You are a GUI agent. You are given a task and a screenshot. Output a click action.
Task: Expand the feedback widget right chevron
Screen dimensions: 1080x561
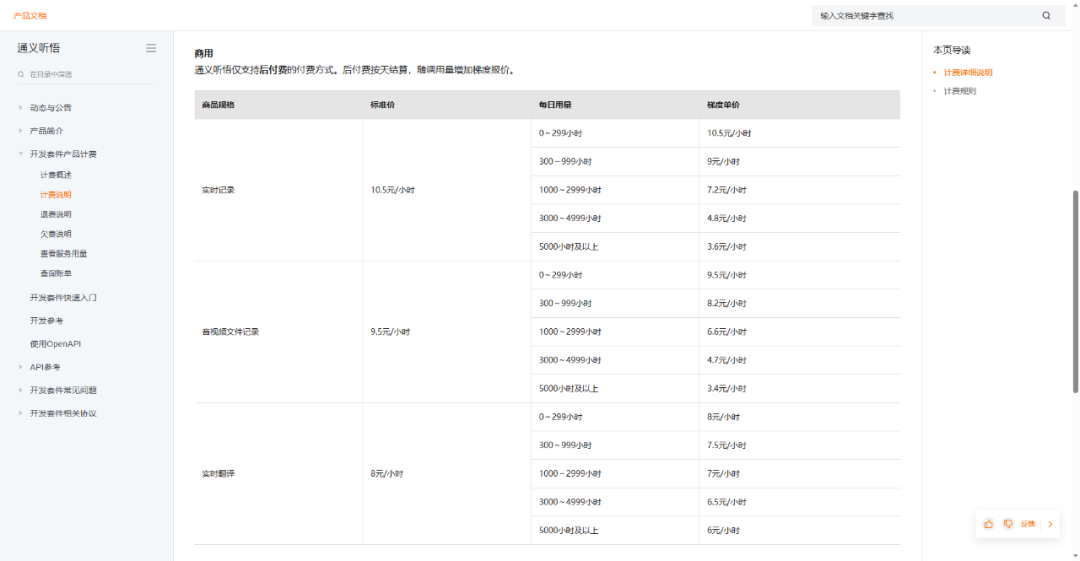pyautogui.click(x=1050, y=524)
